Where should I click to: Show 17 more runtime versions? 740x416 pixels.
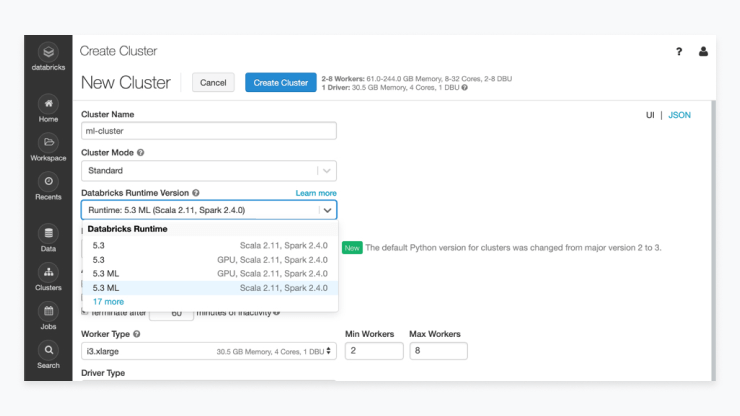pos(108,302)
